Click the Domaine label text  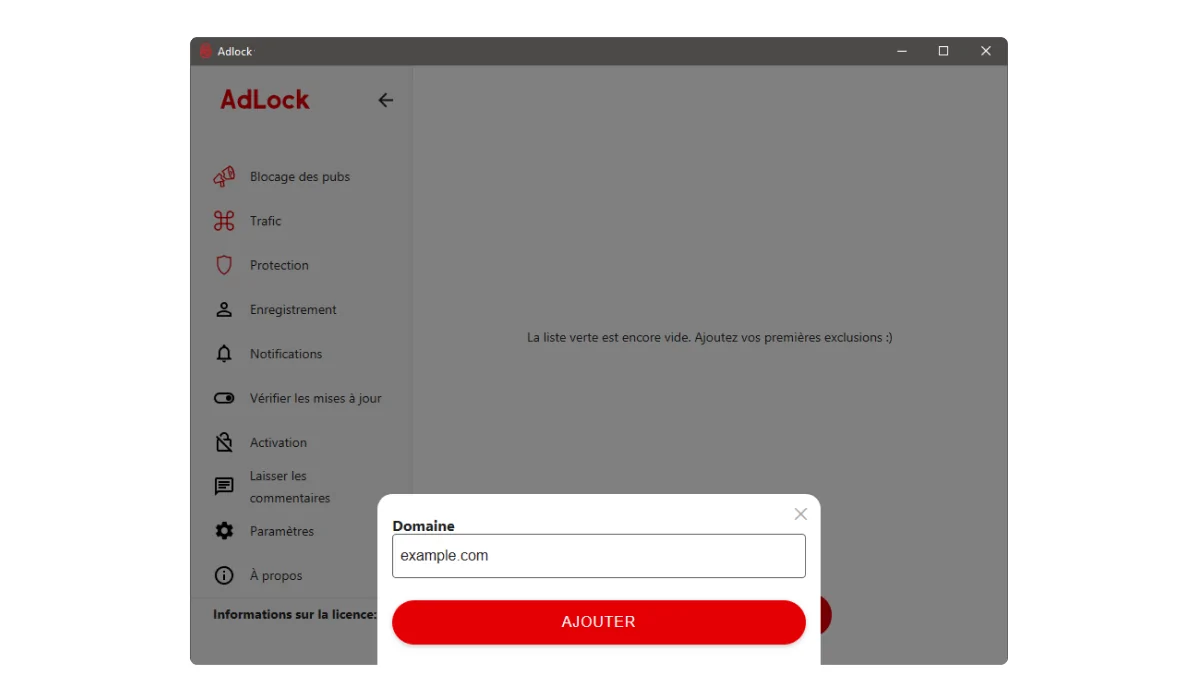[x=423, y=526]
